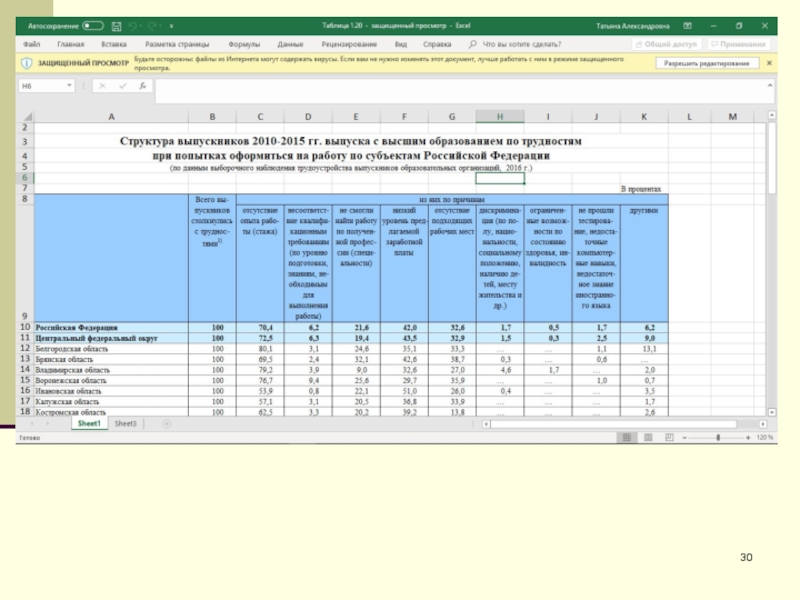Open the Ribbon Display Options icon
800x600 pixels.
(x=686, y=25)
